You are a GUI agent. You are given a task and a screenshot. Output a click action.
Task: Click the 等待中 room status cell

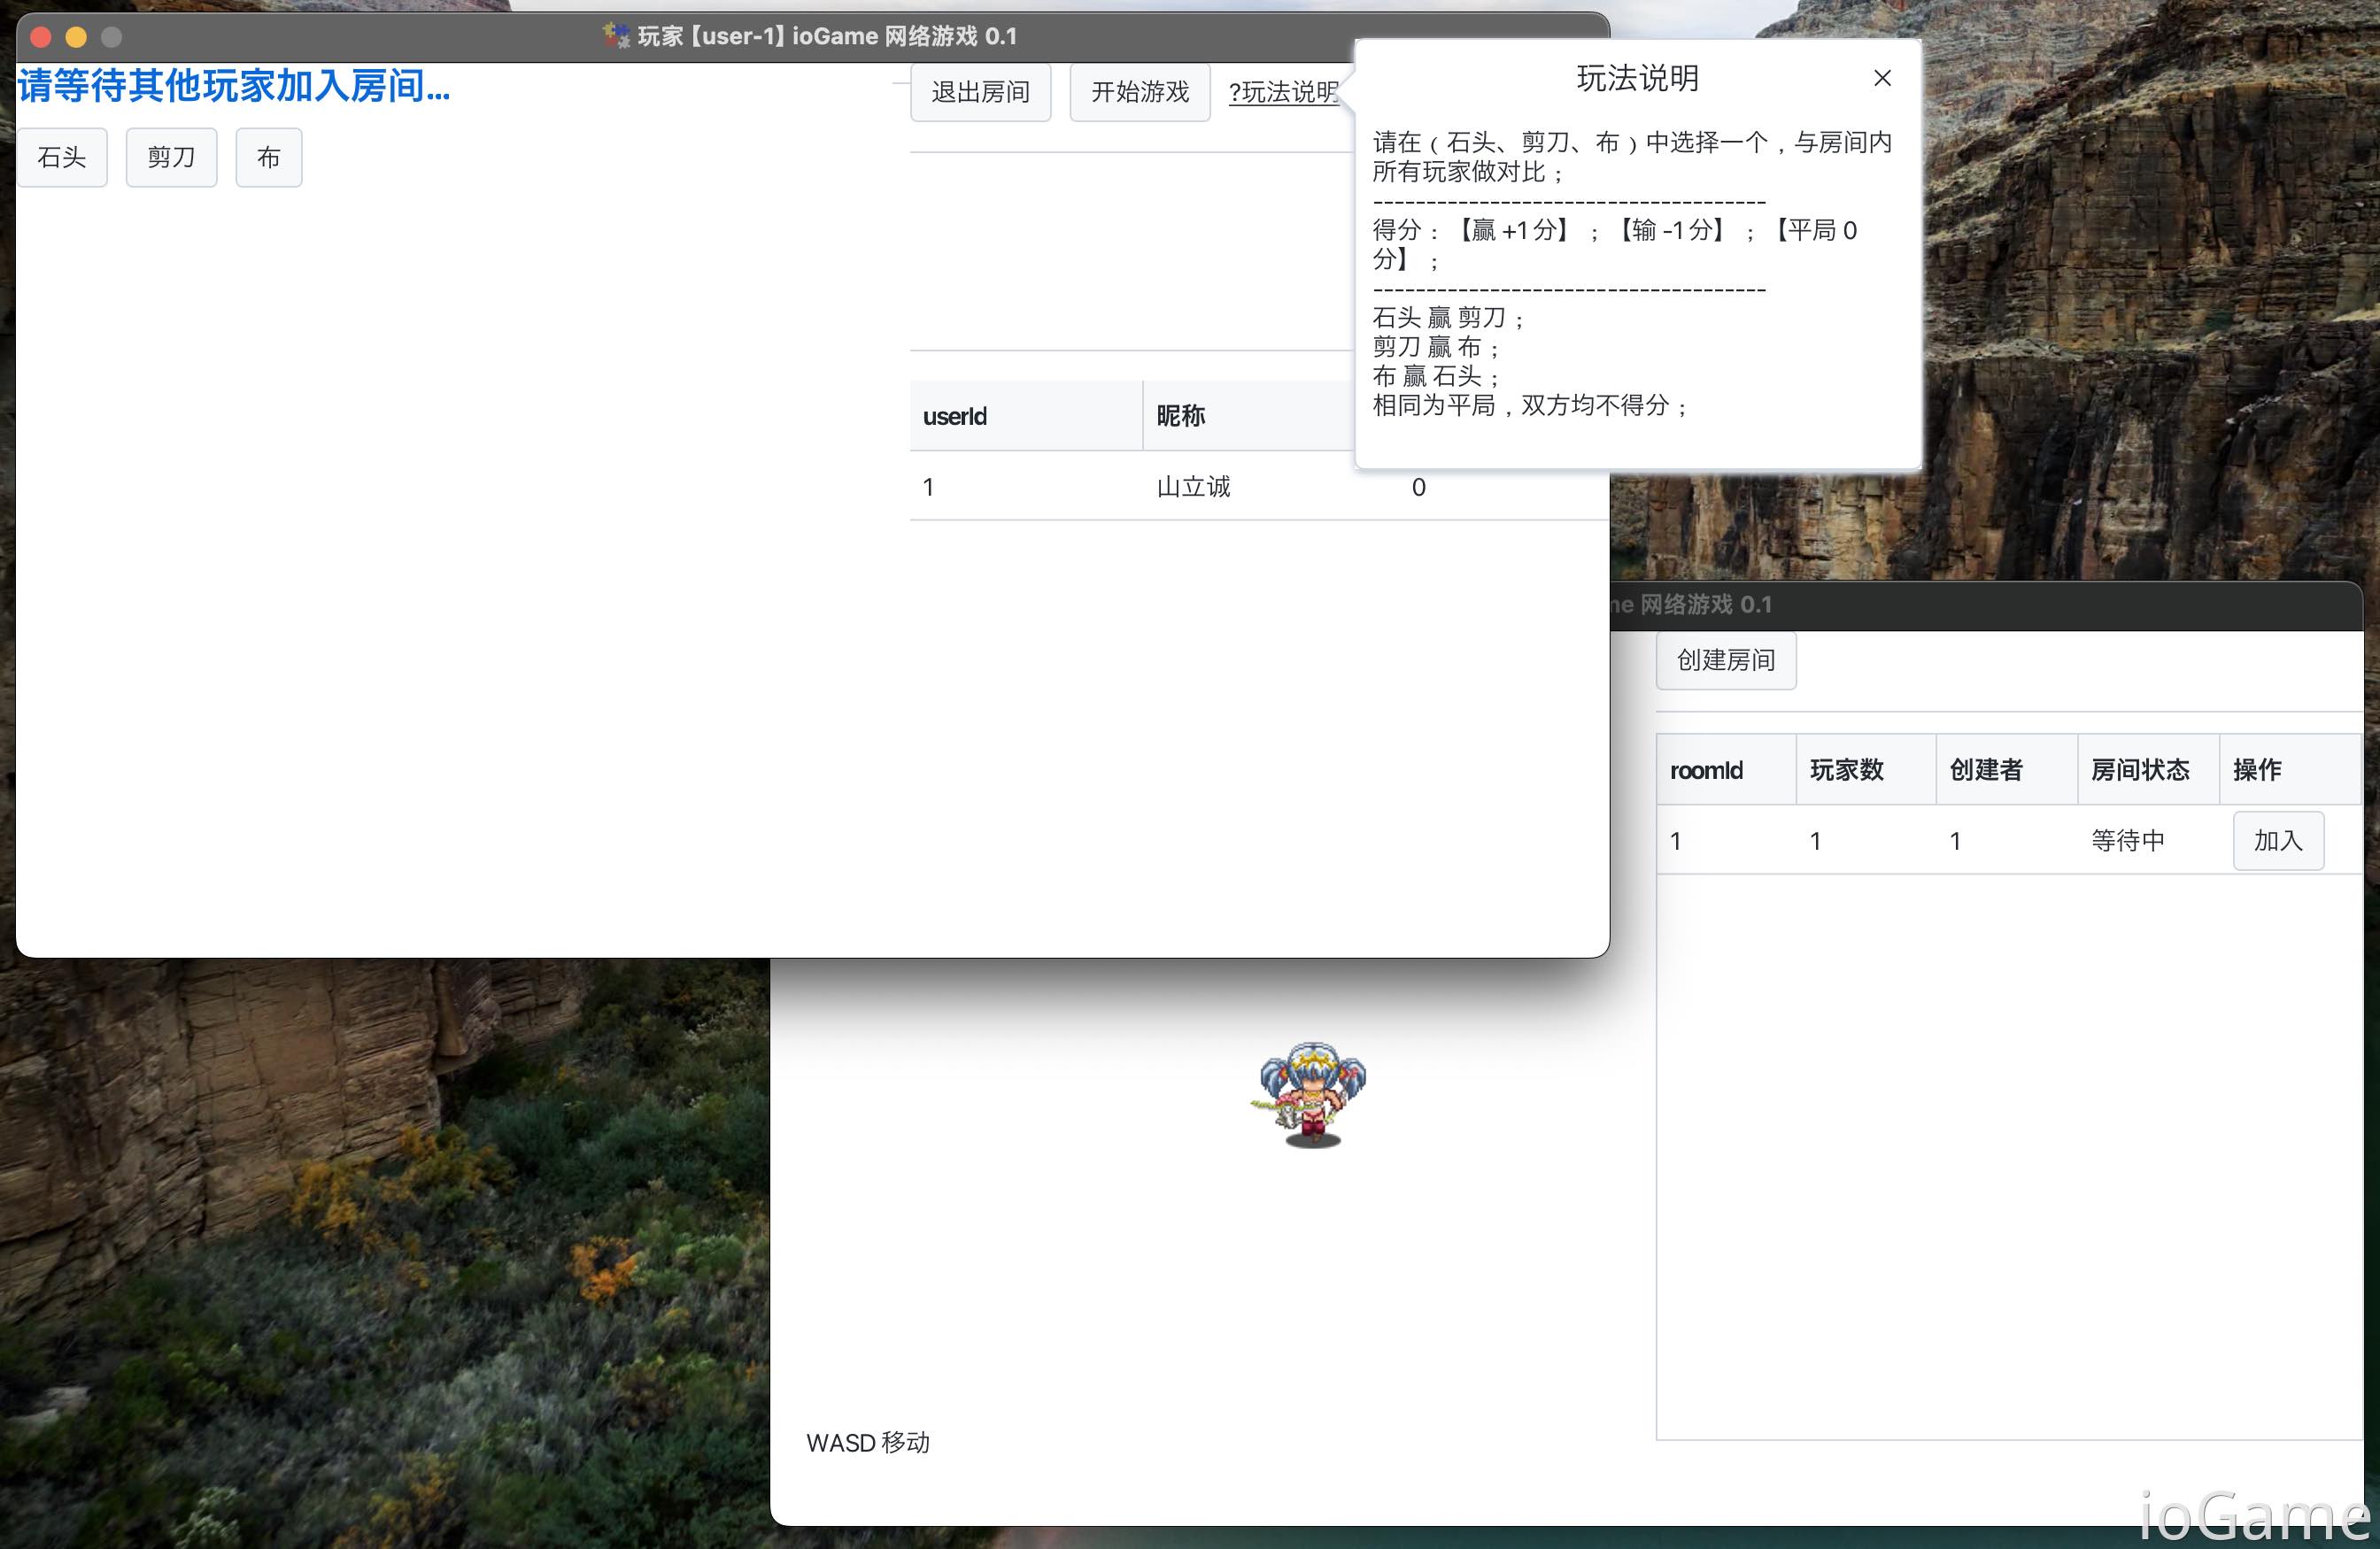(x=2128, y=840)
